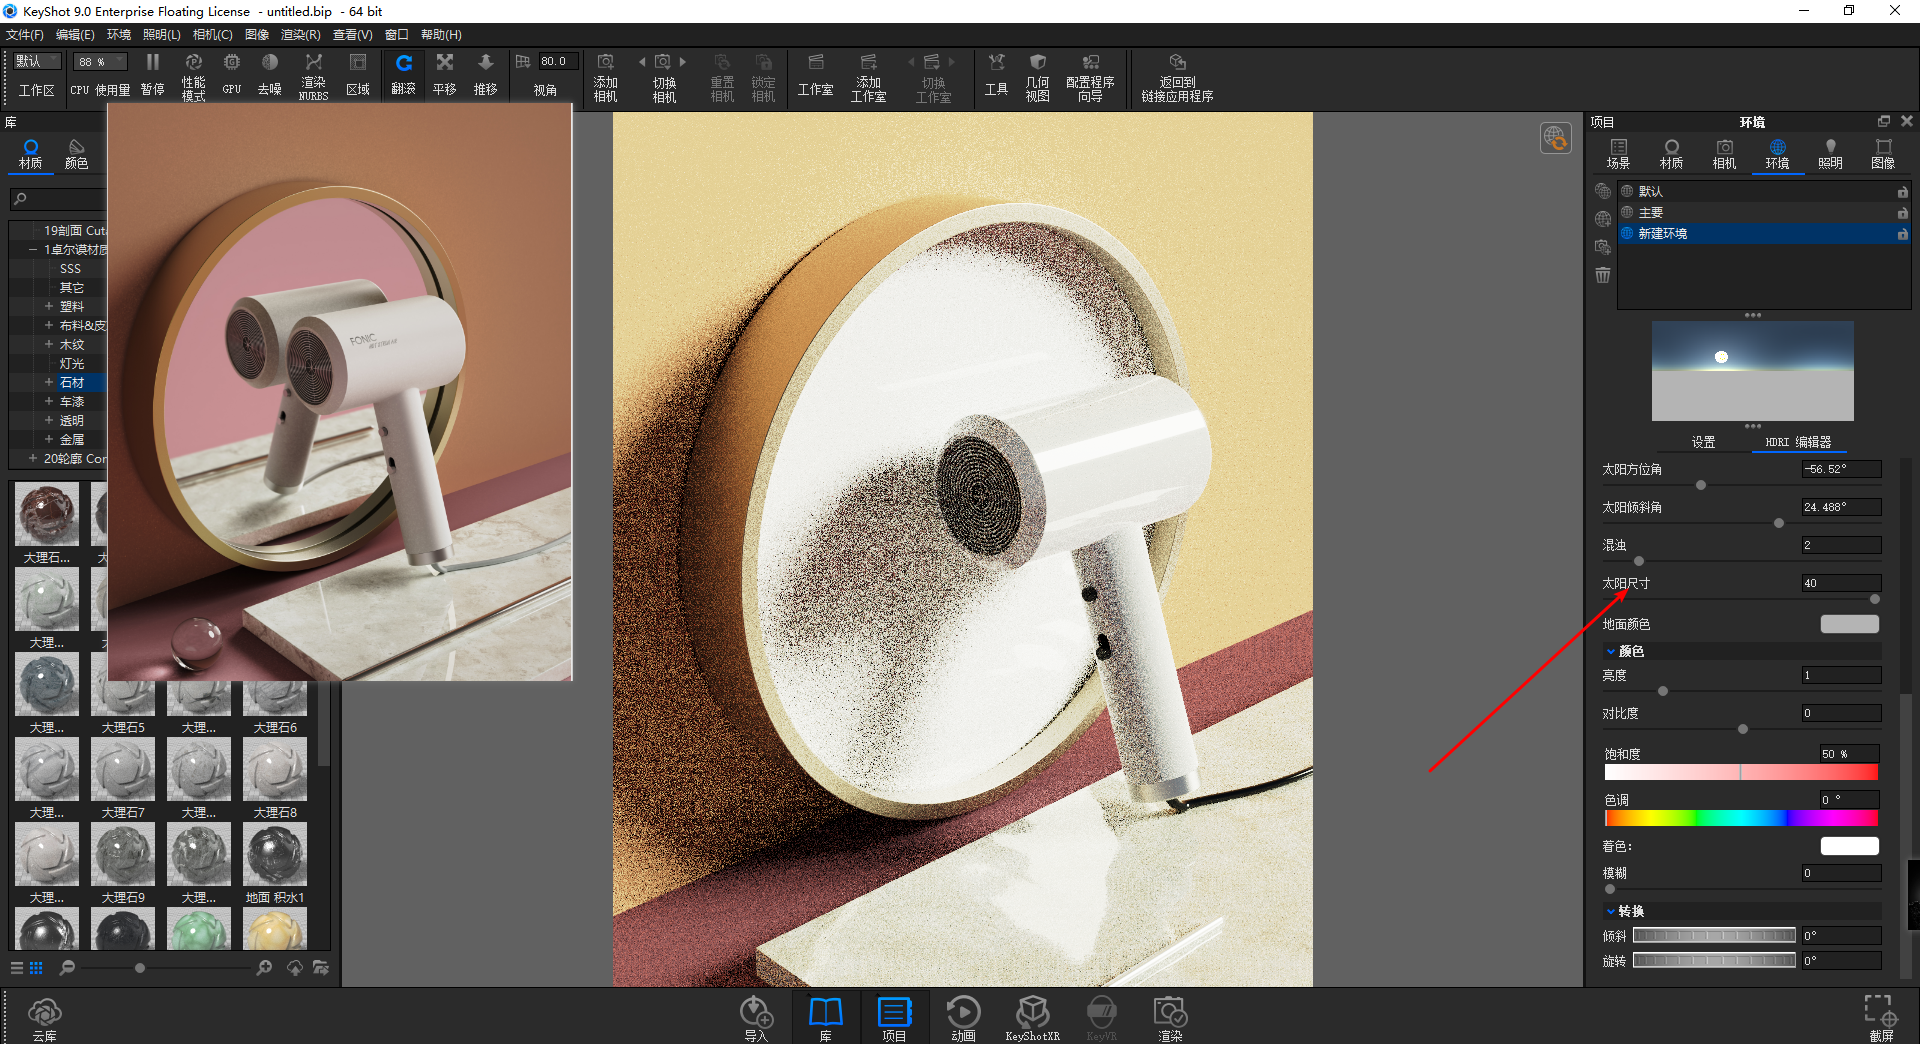Expand the 塑料 material folder
This screenshot has width=1920, height=1044.
[x=48, y=306]
